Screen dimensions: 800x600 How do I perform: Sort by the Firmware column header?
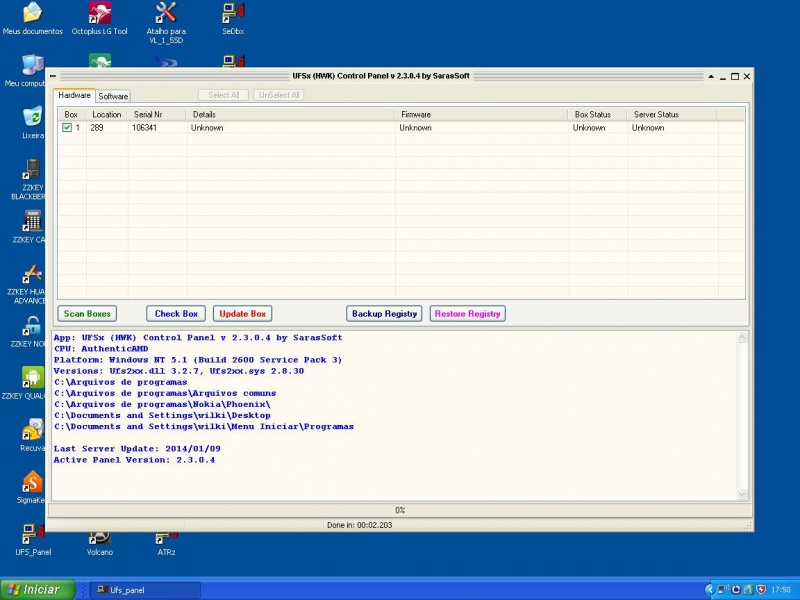point(482,114)
